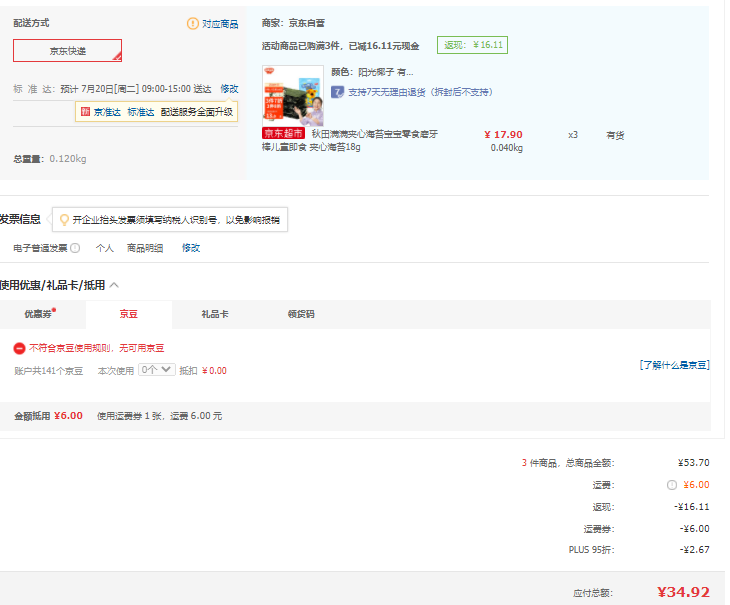The height and width of the screenshot is (605, 730).
Task: Click the lightbulb tip icon in invoice notice
Action: [64, 220]
